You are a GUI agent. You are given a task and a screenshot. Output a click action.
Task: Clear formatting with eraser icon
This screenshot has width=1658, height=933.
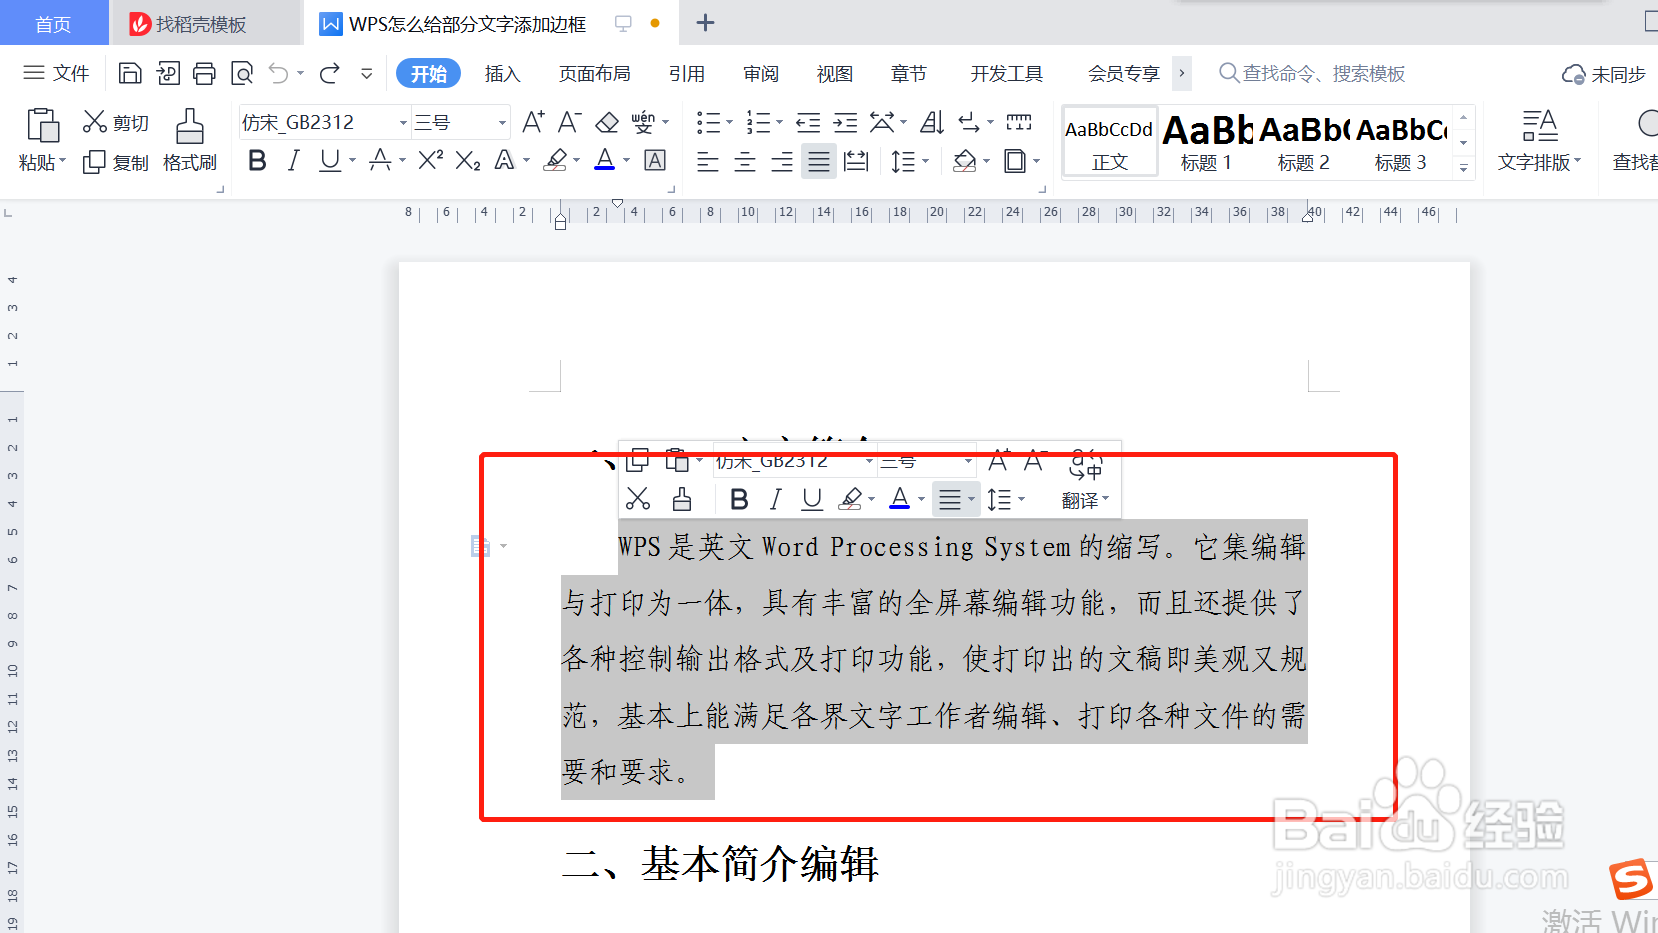(x=607, y=122)
